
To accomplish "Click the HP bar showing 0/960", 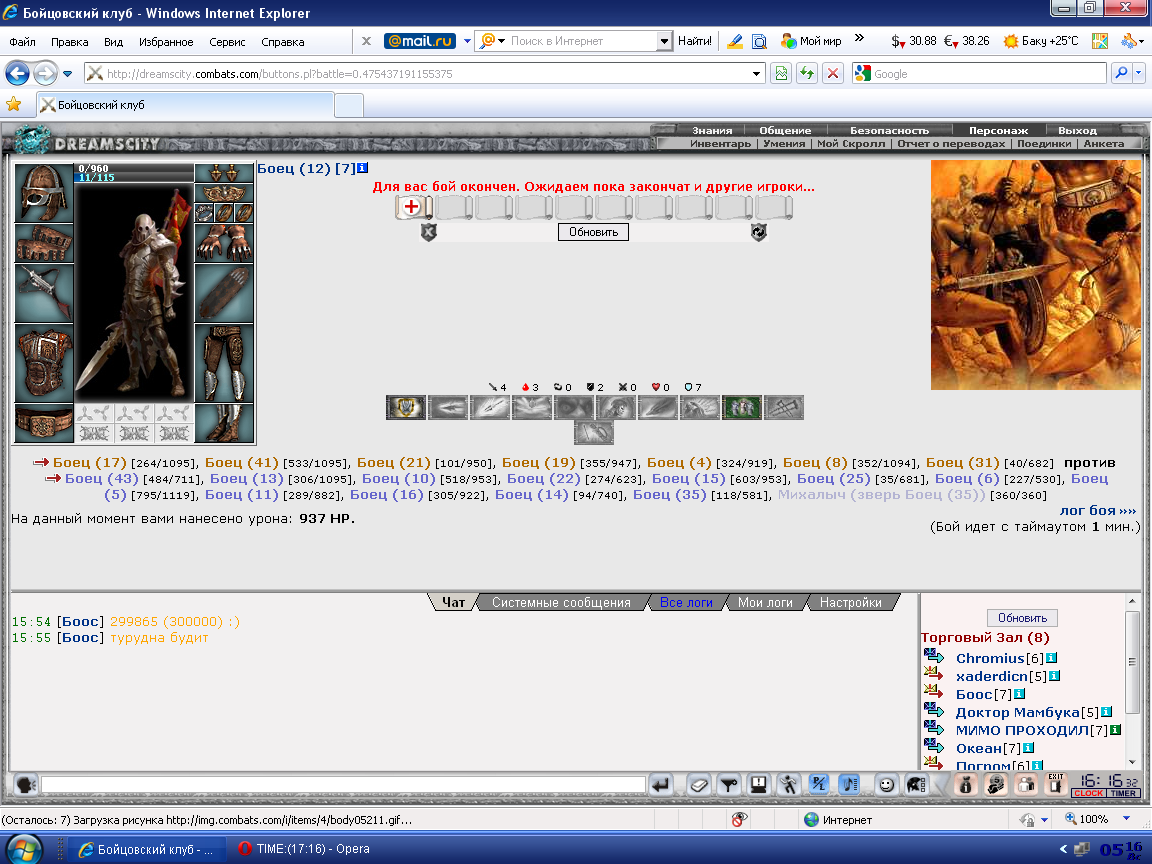I will tap(134, 168).
